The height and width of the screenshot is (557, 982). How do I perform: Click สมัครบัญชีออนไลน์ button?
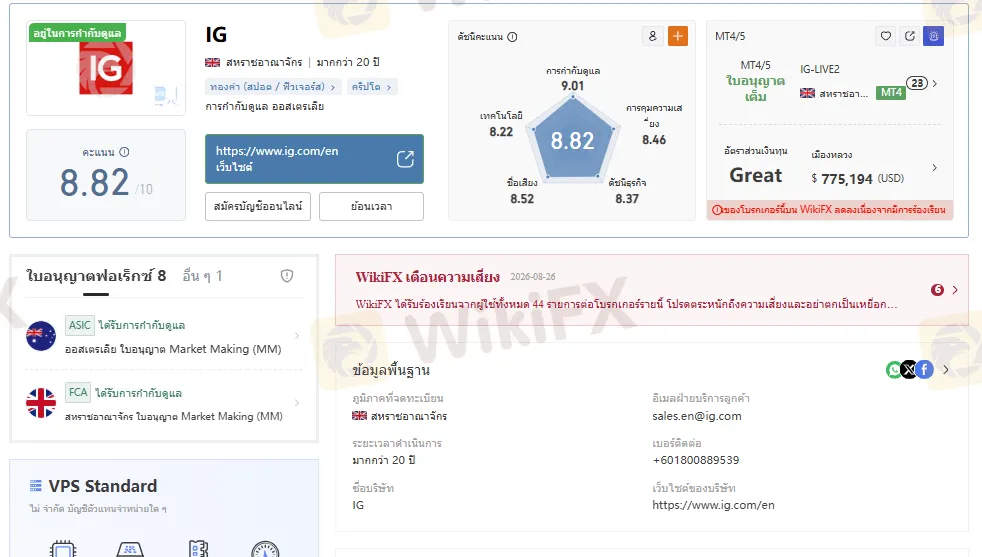(258, 206)
